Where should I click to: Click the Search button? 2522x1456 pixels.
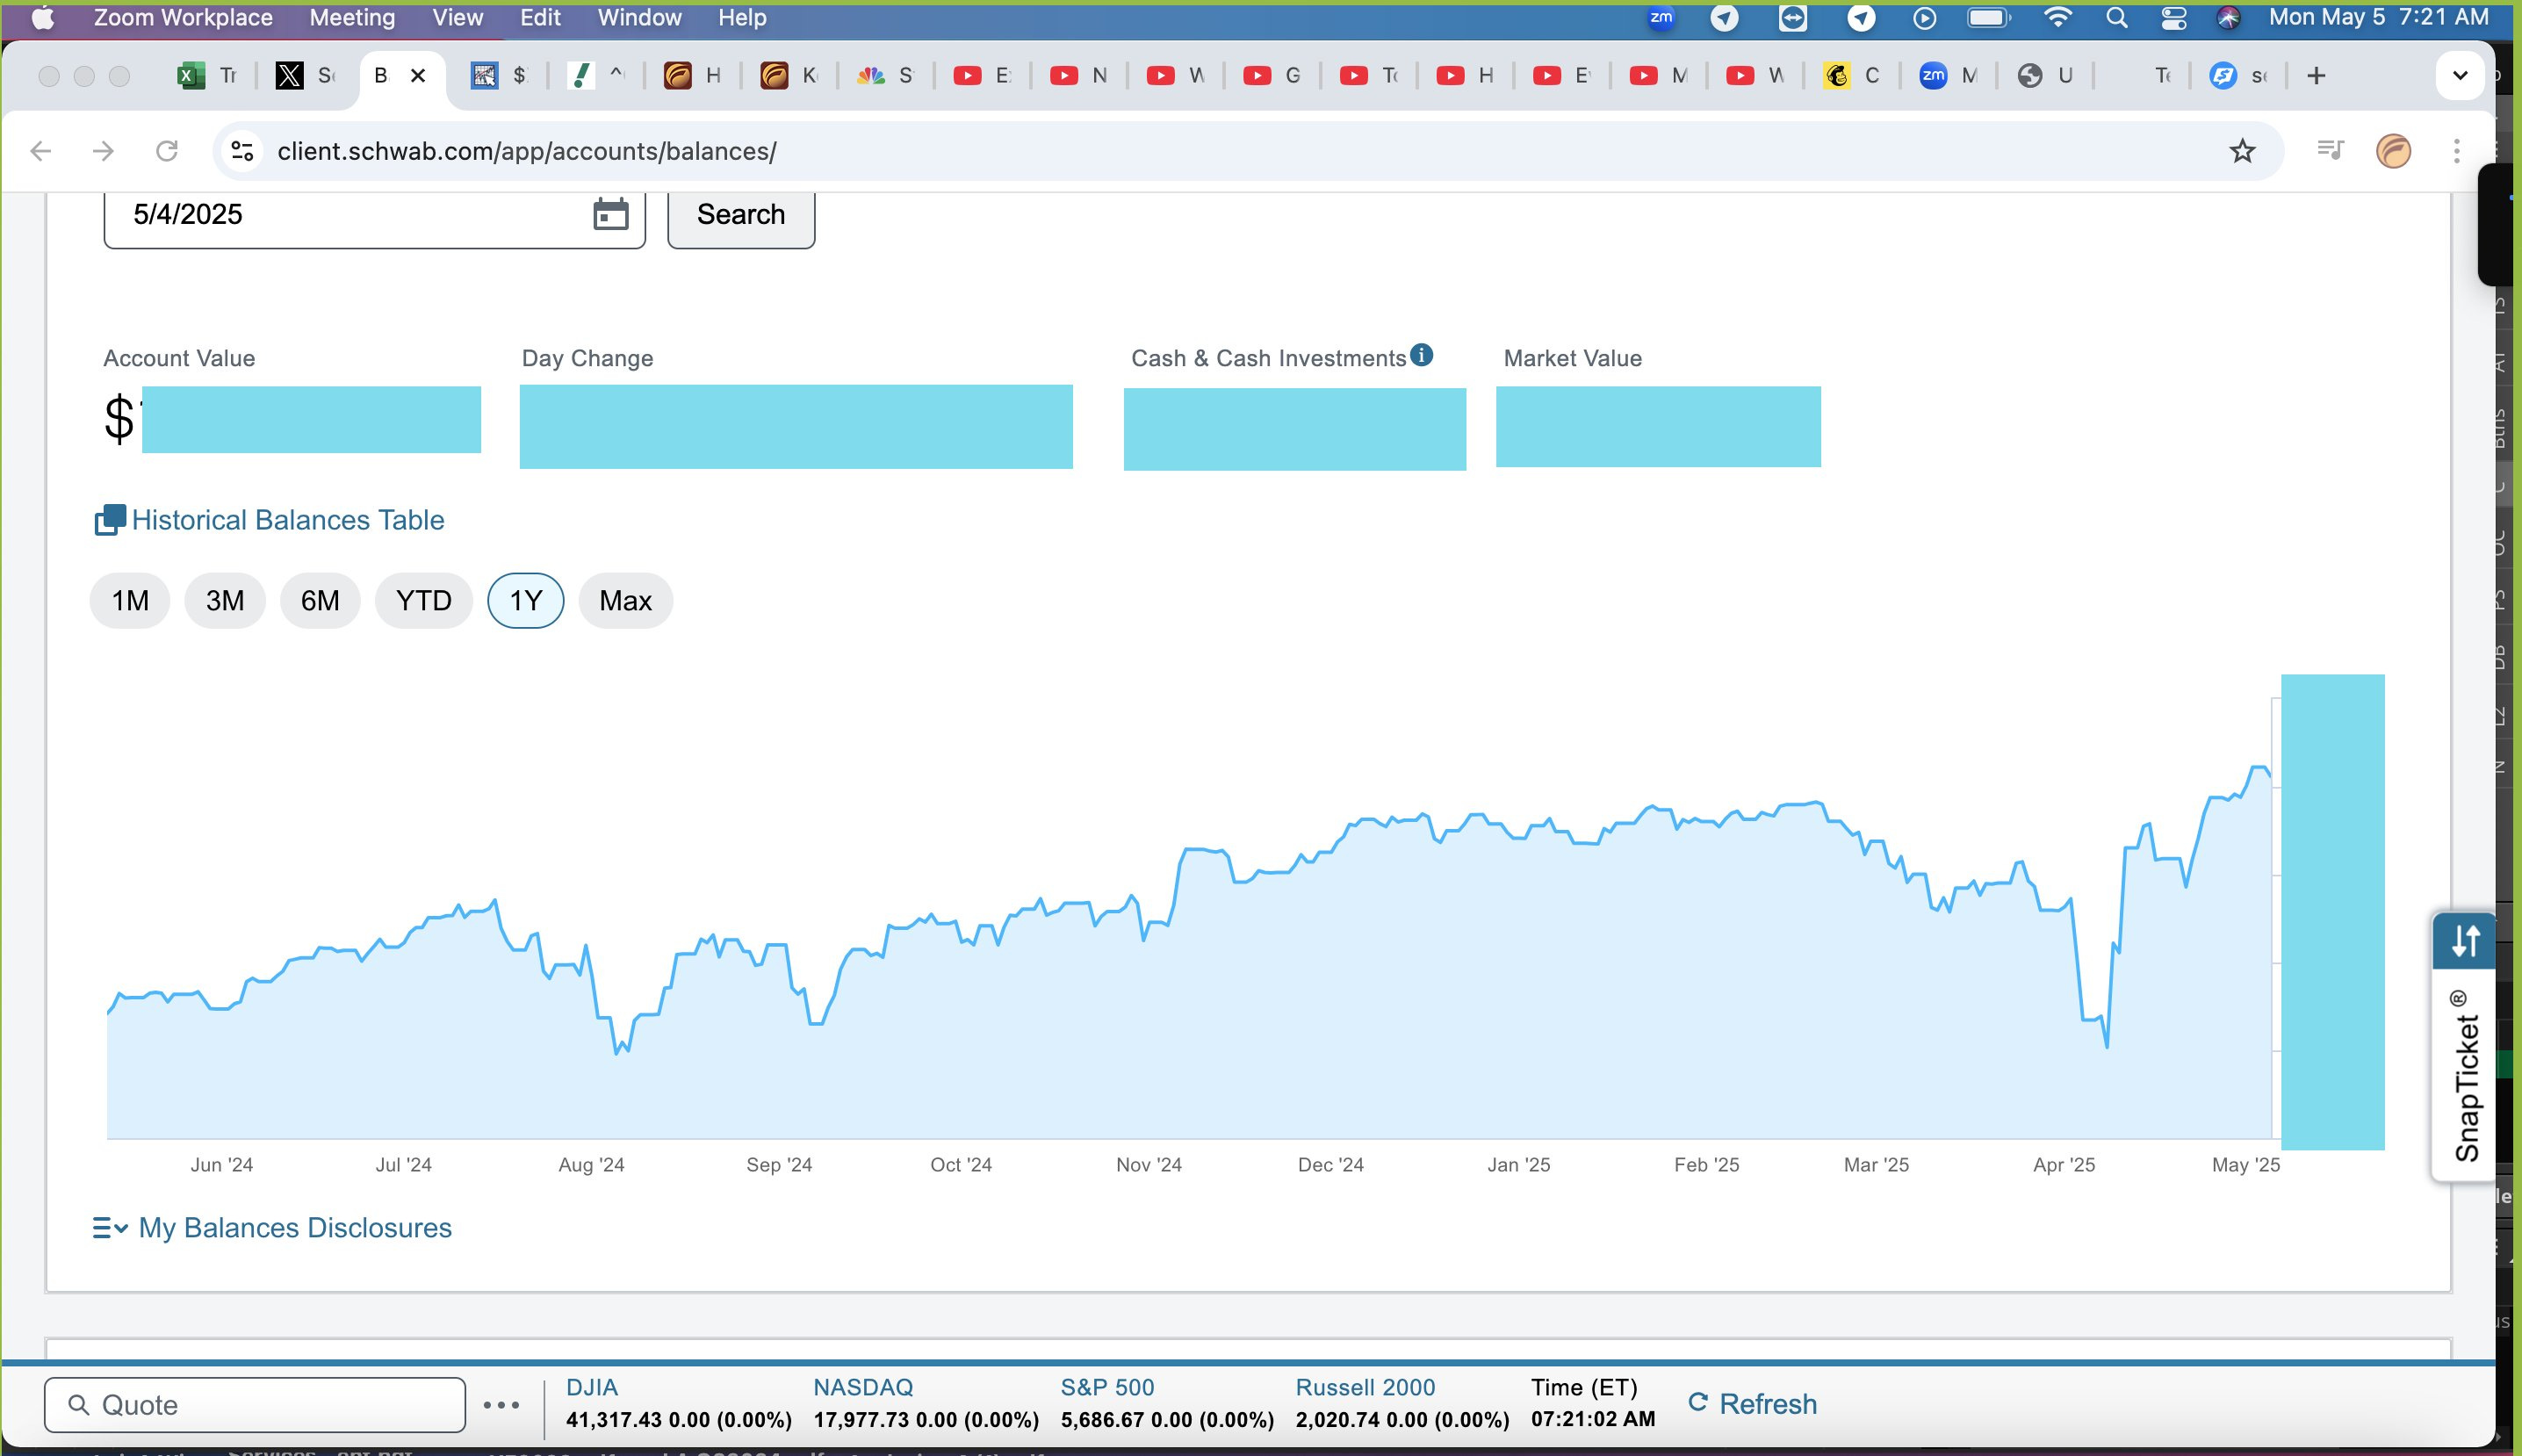[x=741, y=214]
